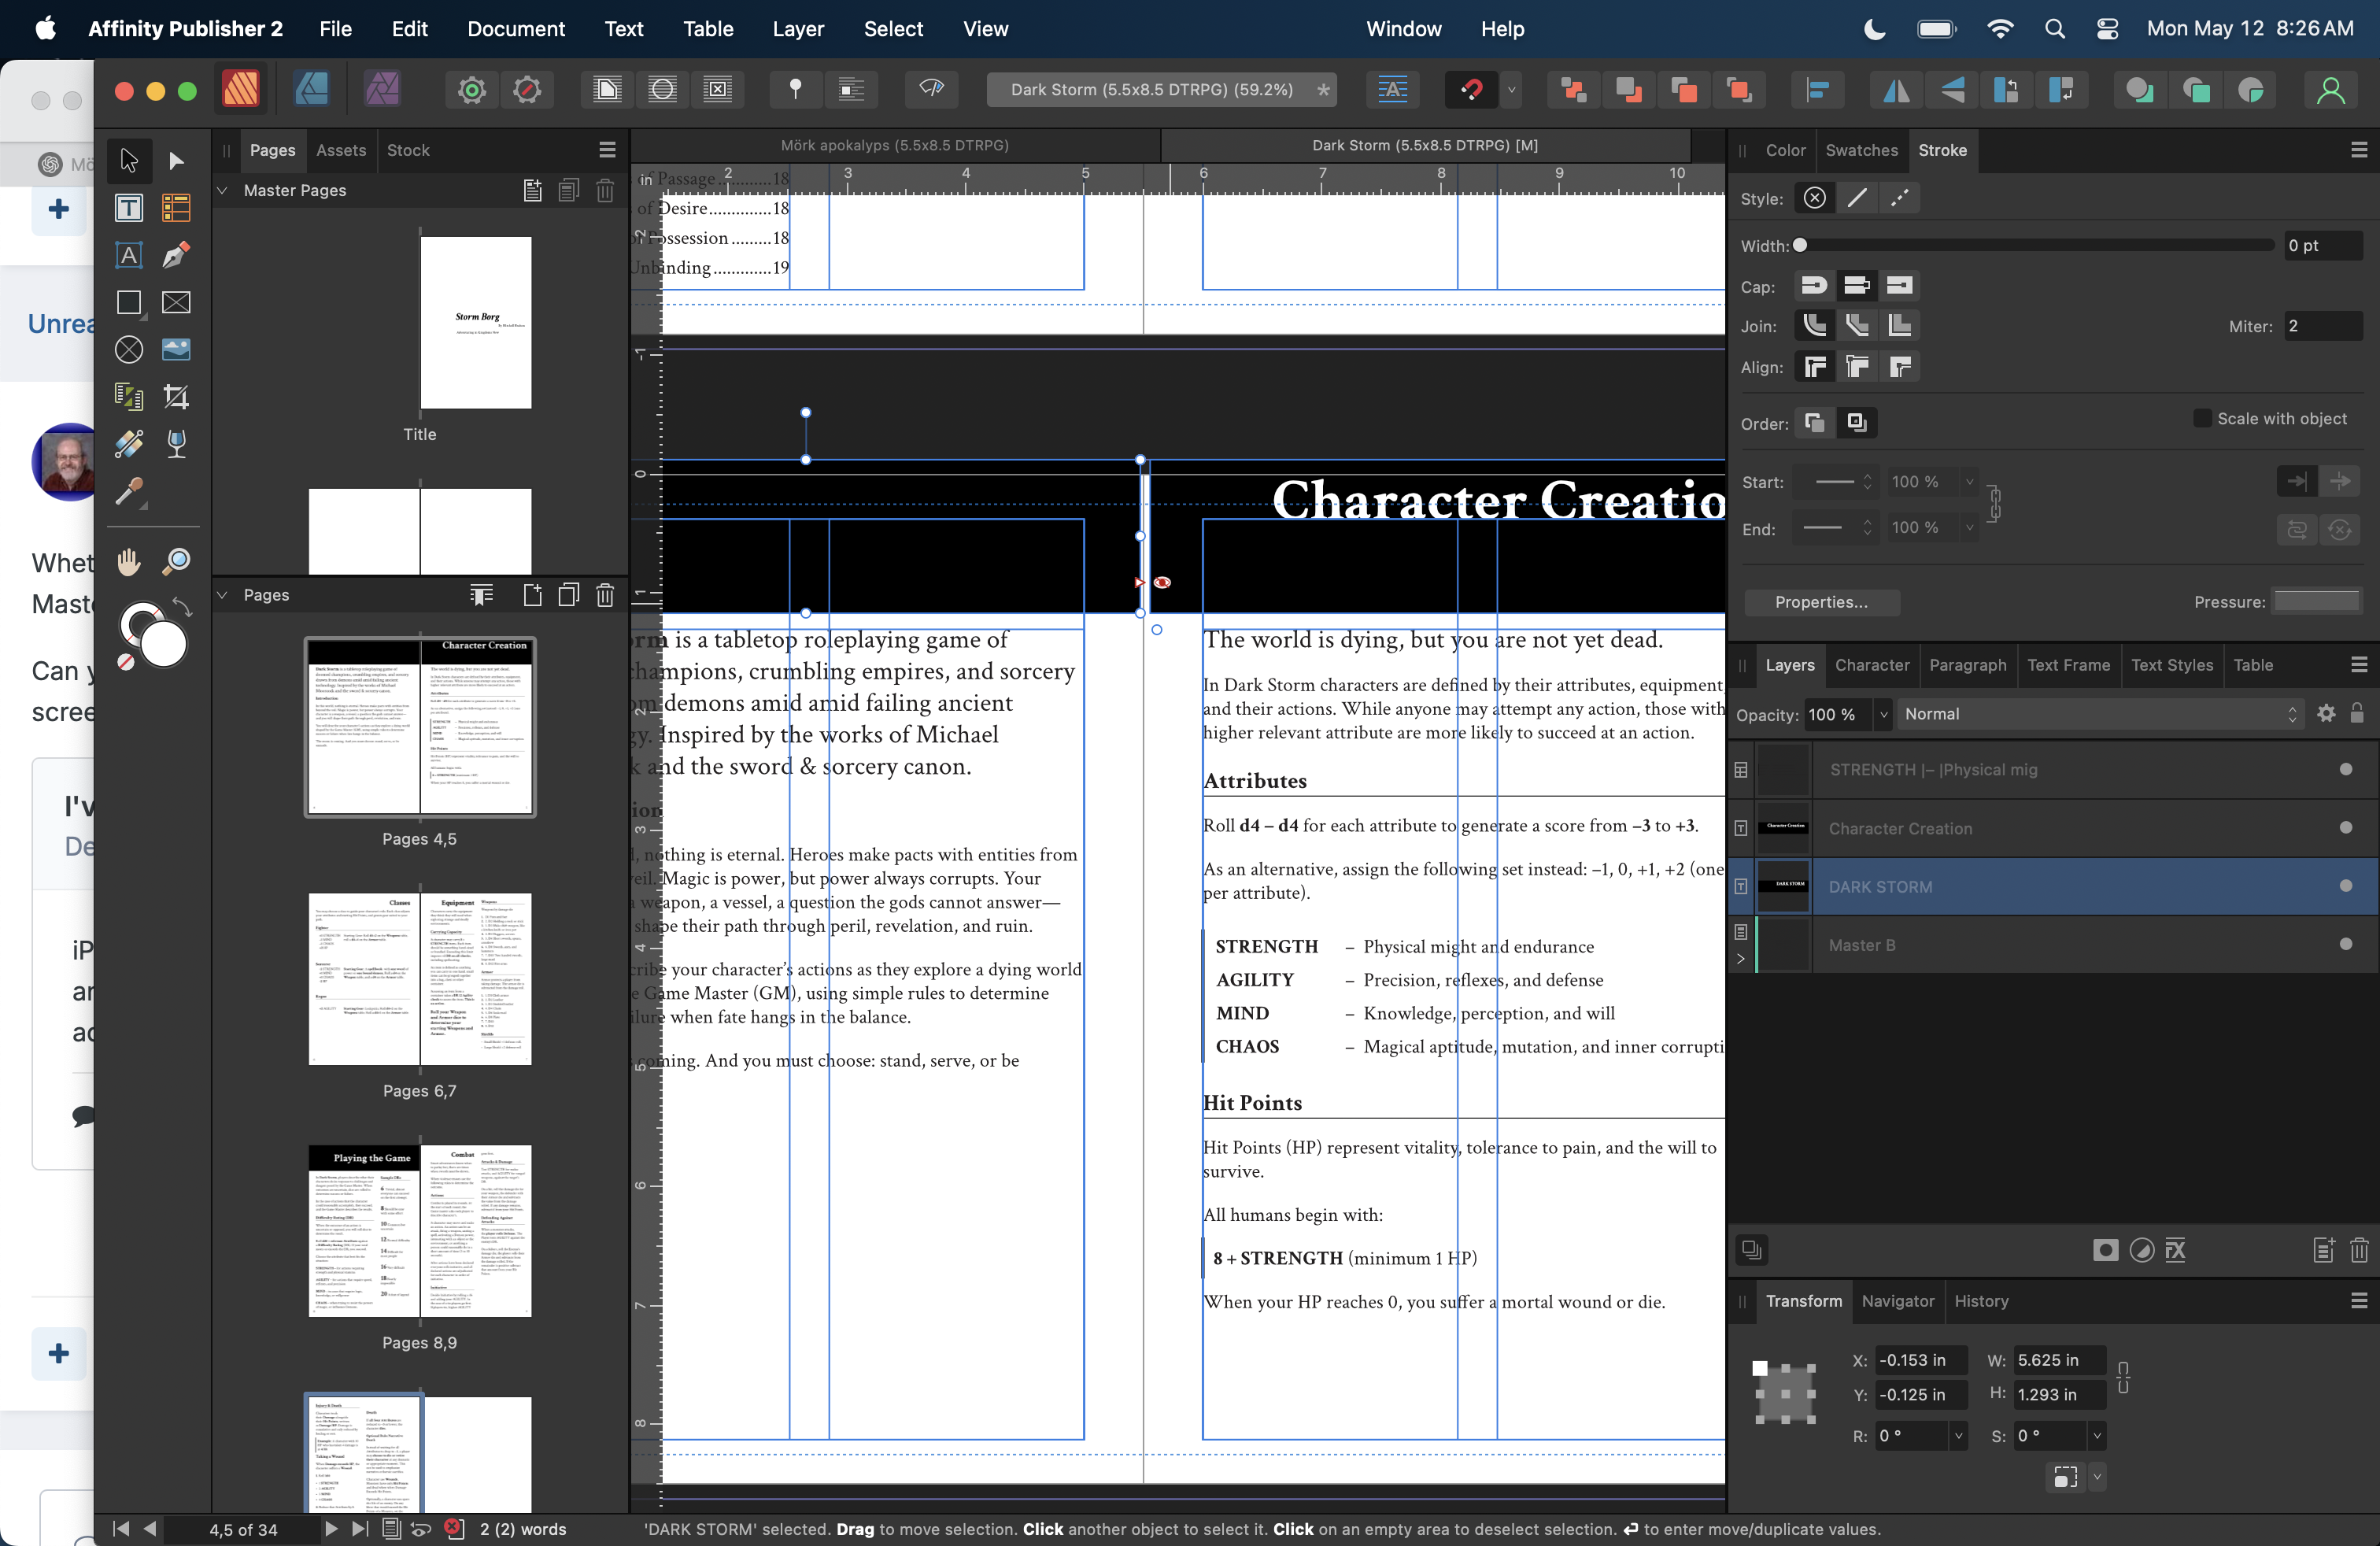Go to the next spread arrow

331,1528
